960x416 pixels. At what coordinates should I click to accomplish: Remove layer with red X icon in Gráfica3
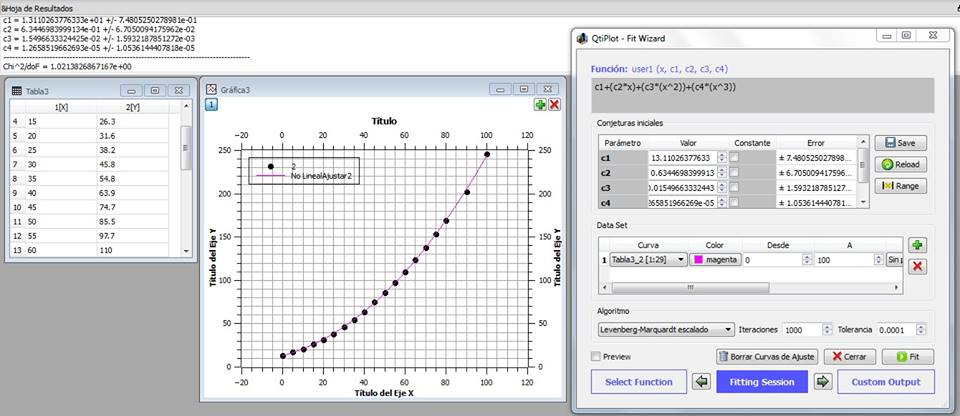(x=555, y=105)
